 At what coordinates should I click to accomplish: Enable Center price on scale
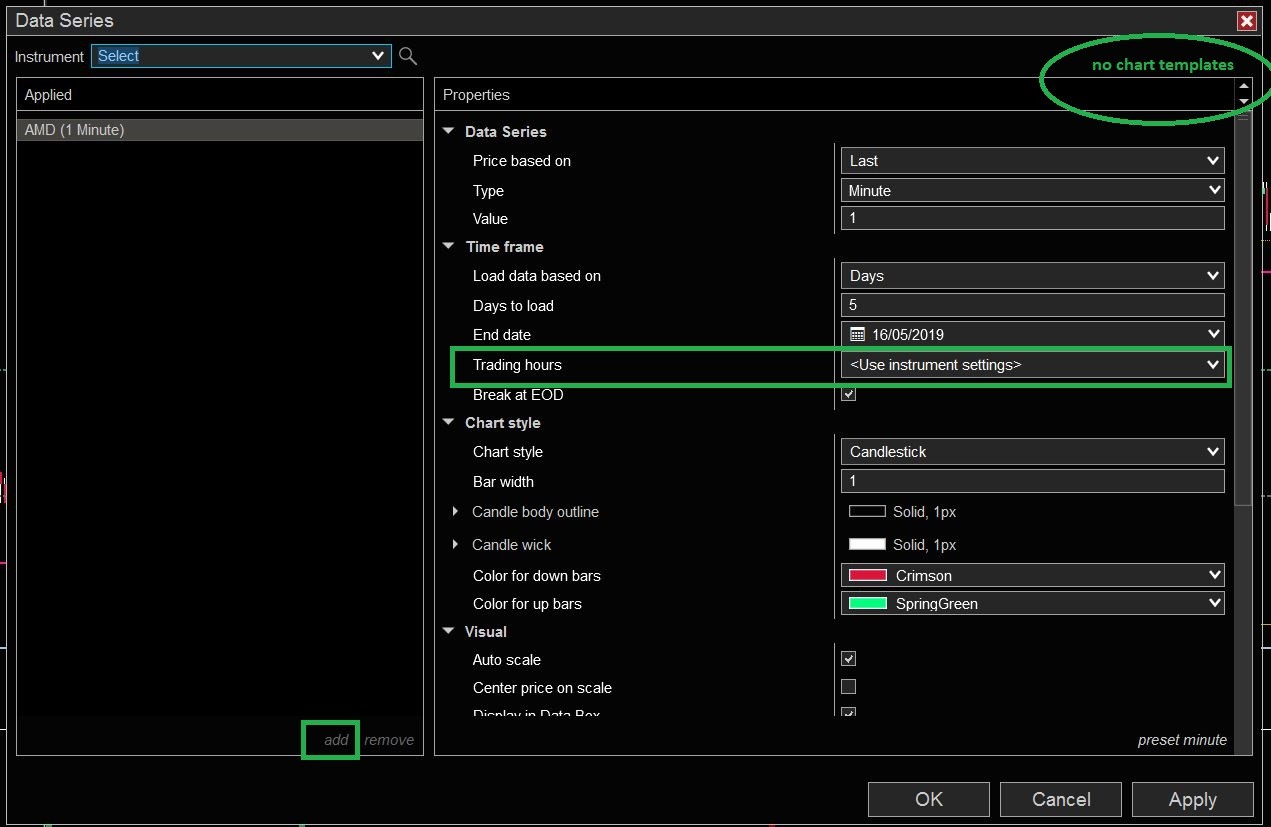(x=848, y=687)
